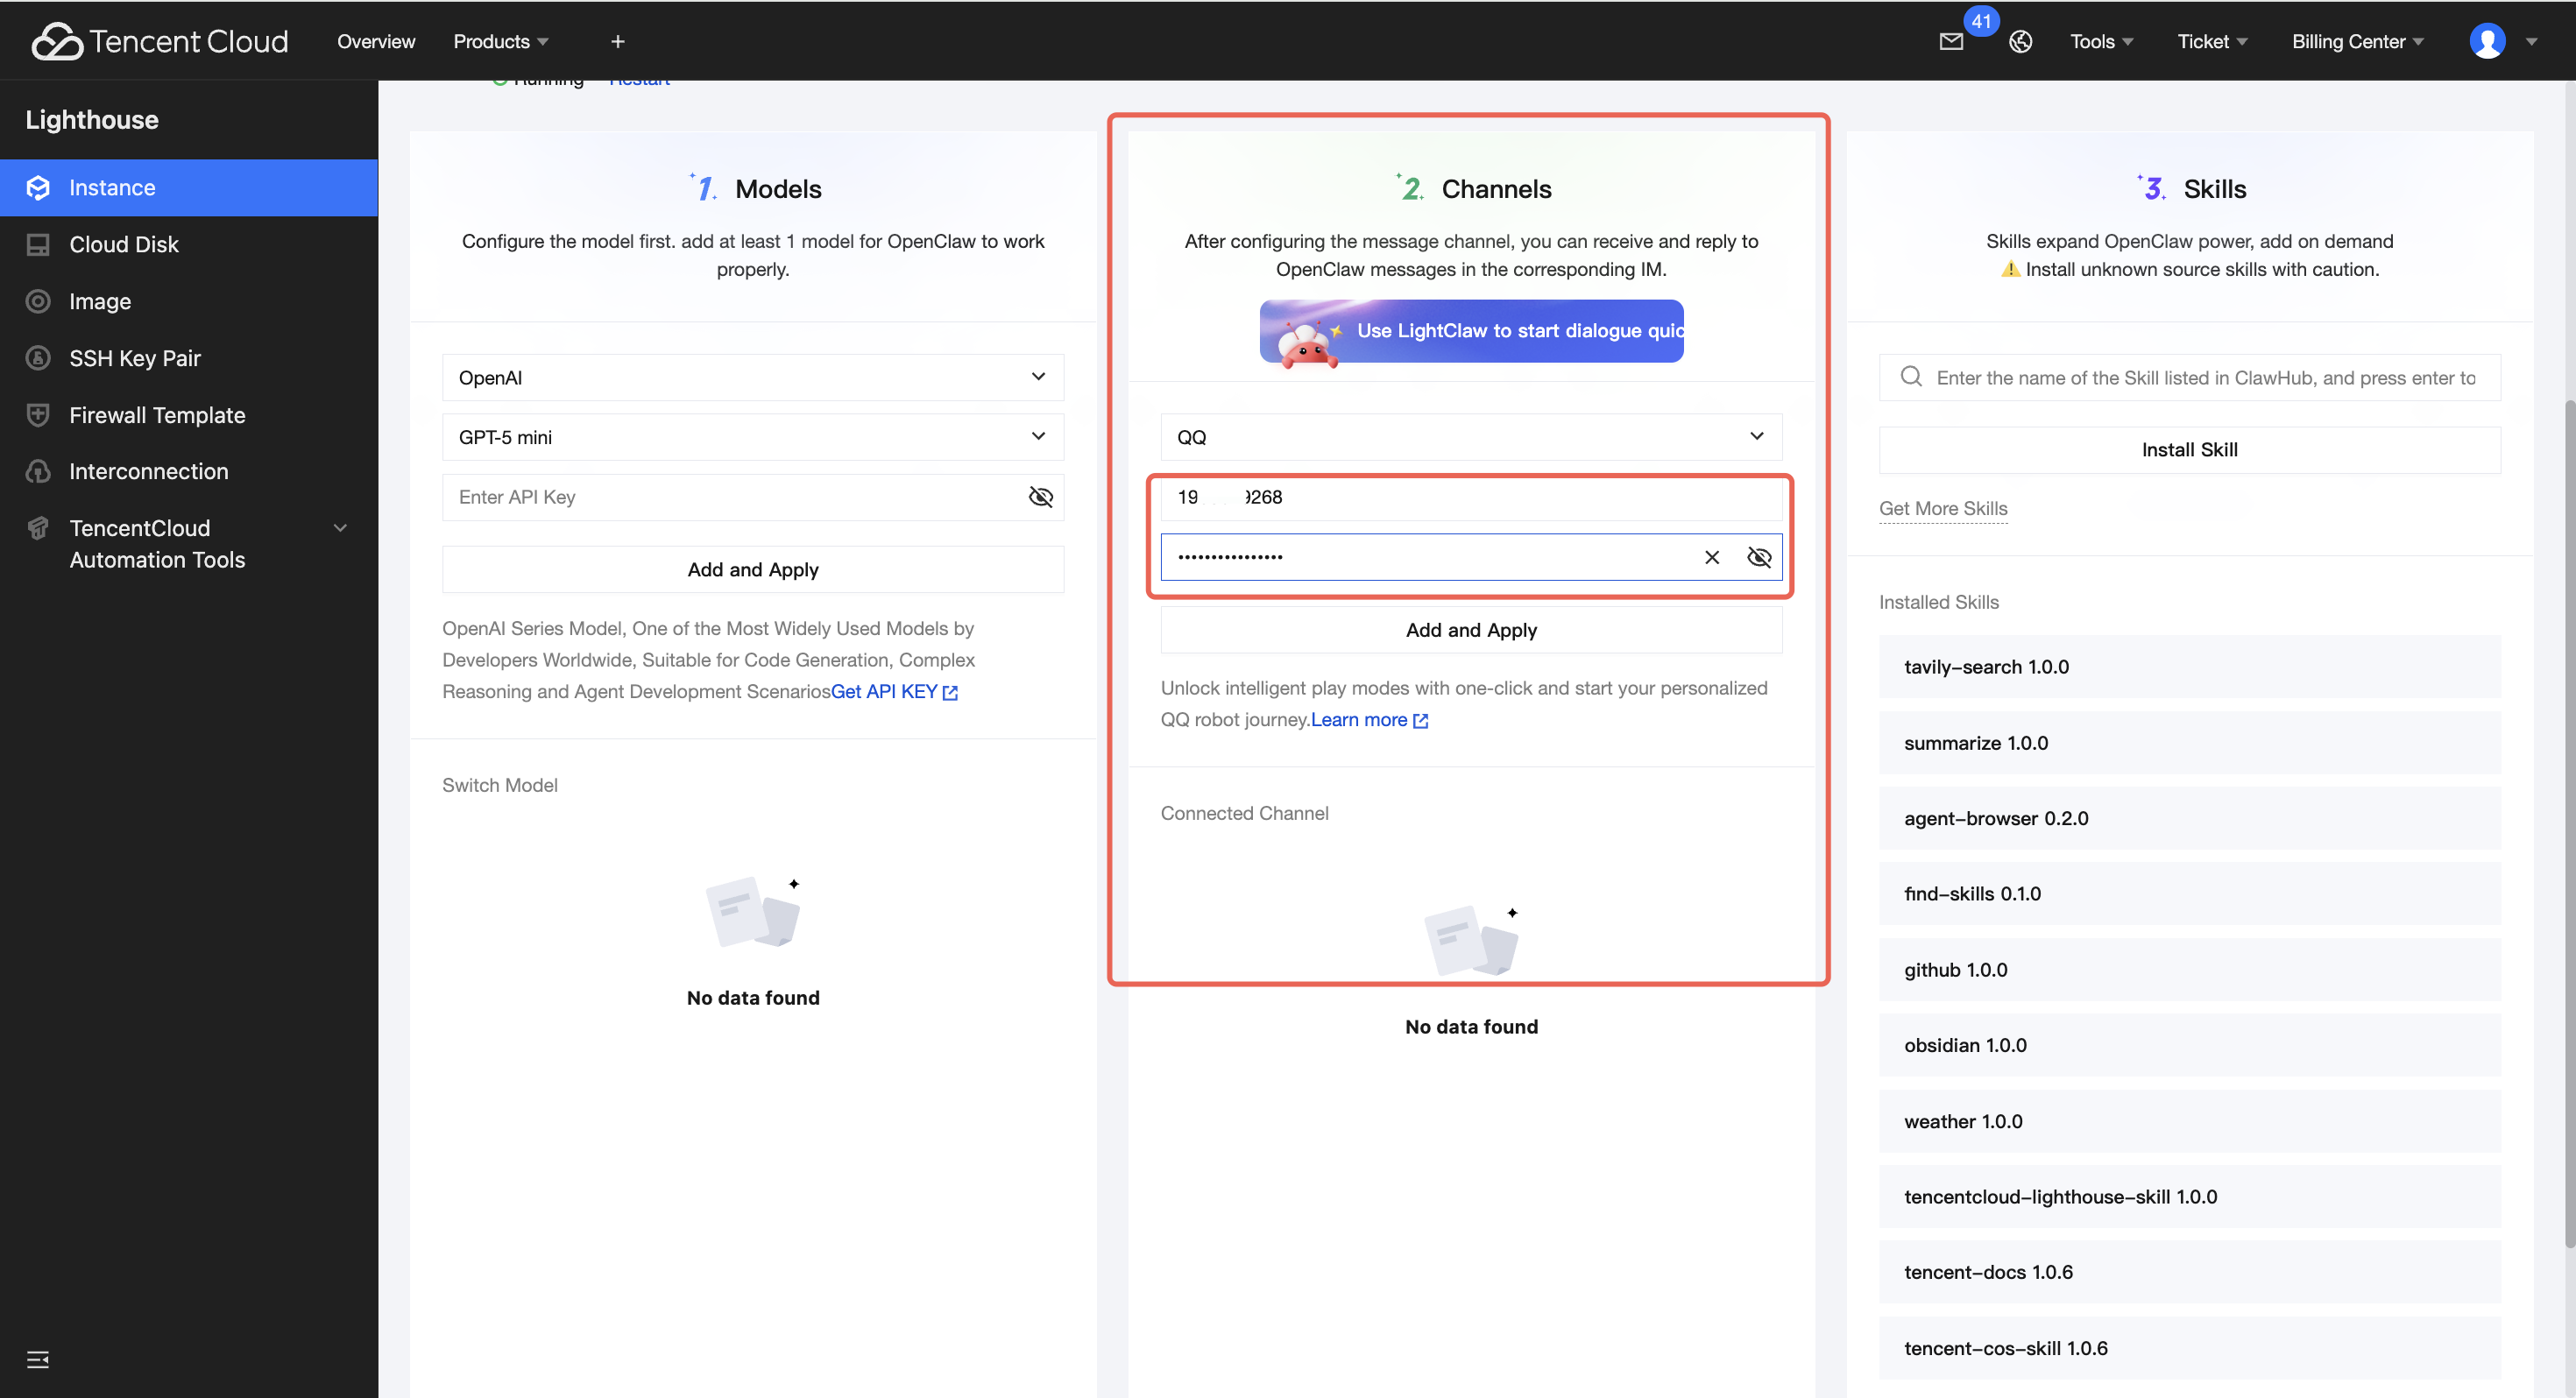Viewport: 2576px width, 1398px height.
Task: Select Cloud Disk in the sidebar
Action: click(124, 244)
